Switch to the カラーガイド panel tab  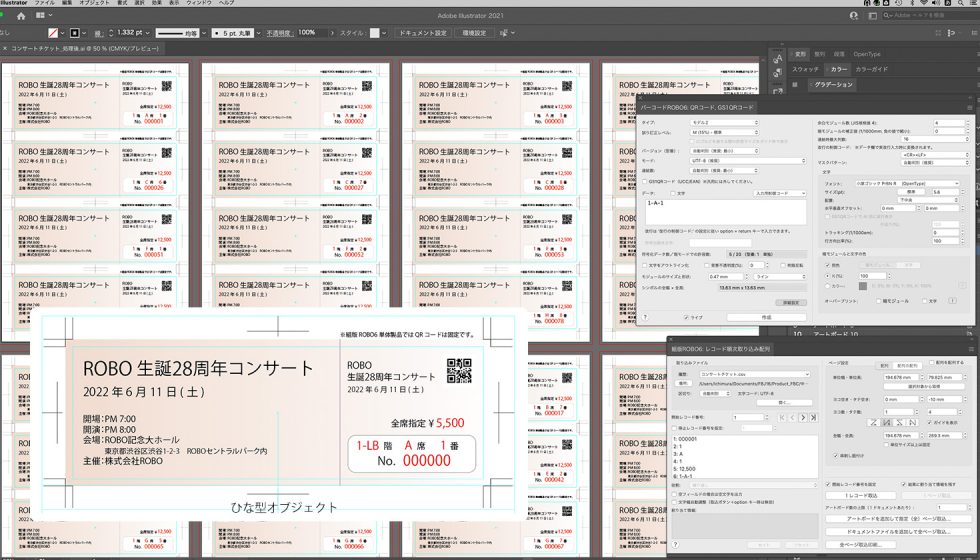pos(871,69)
